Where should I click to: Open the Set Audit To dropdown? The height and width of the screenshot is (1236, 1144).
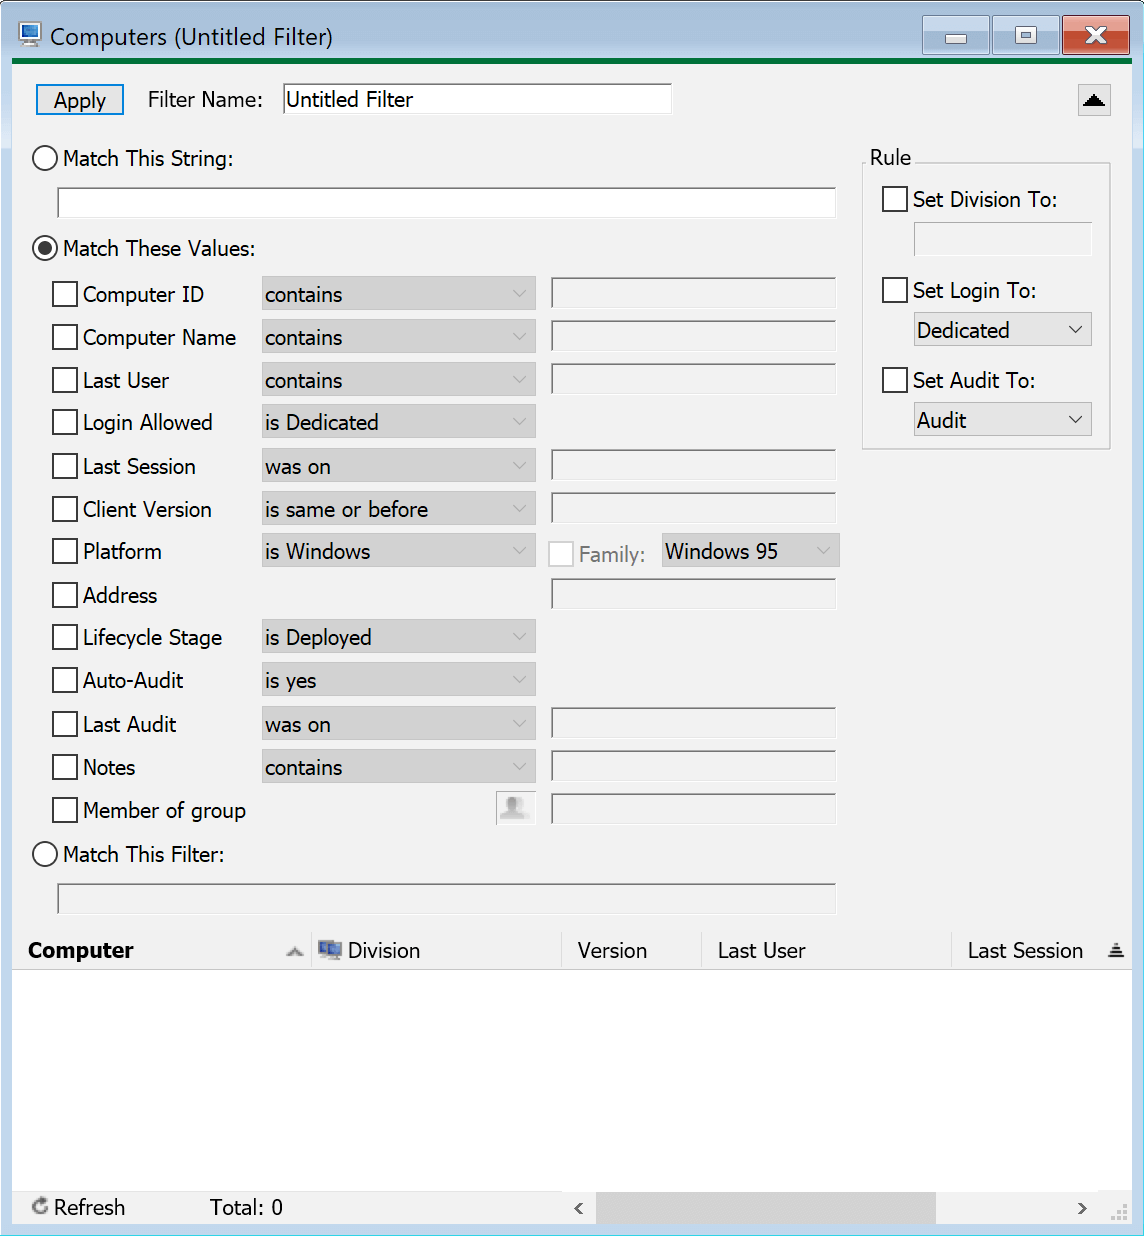click(1002, 420)
